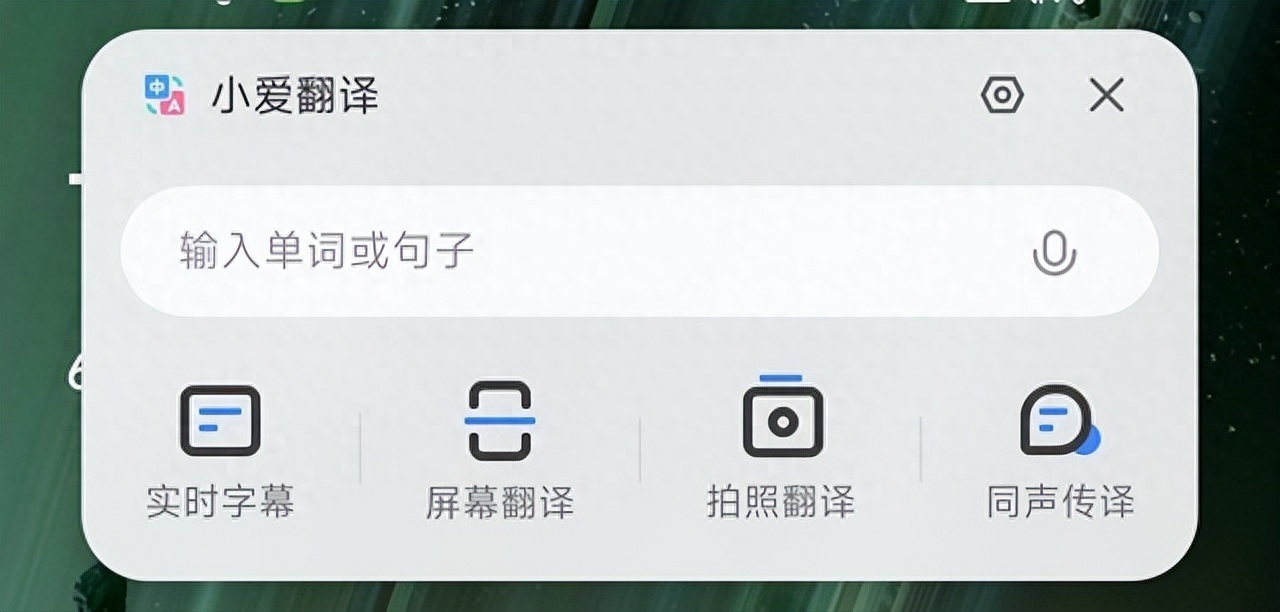
Task: Click the placeholder text 输入单词或句子
Action: [327, 251]
